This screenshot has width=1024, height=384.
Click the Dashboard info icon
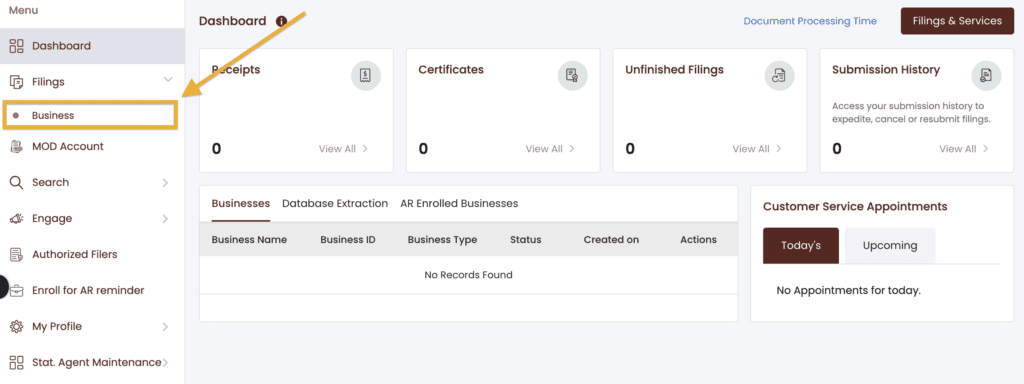point(281,21)
